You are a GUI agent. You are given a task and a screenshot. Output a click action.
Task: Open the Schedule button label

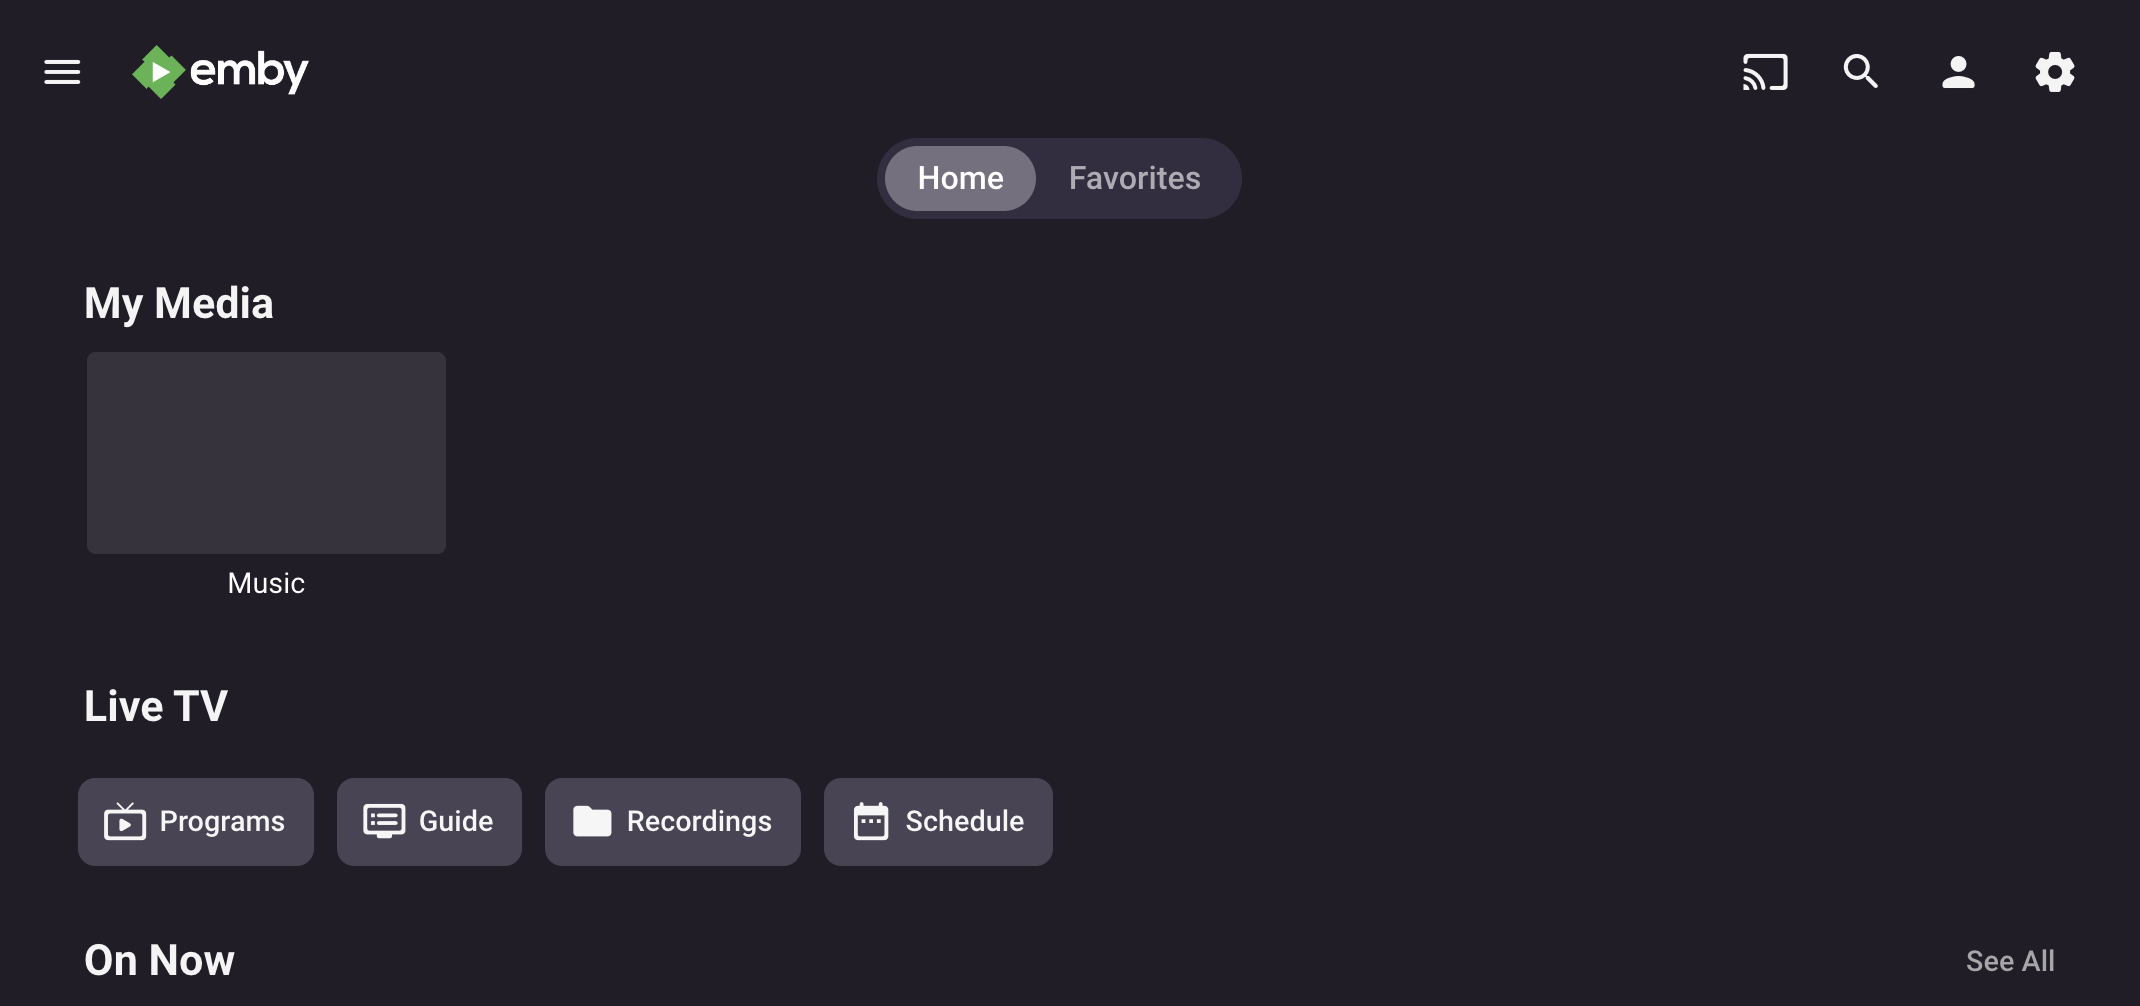point(964,822)
